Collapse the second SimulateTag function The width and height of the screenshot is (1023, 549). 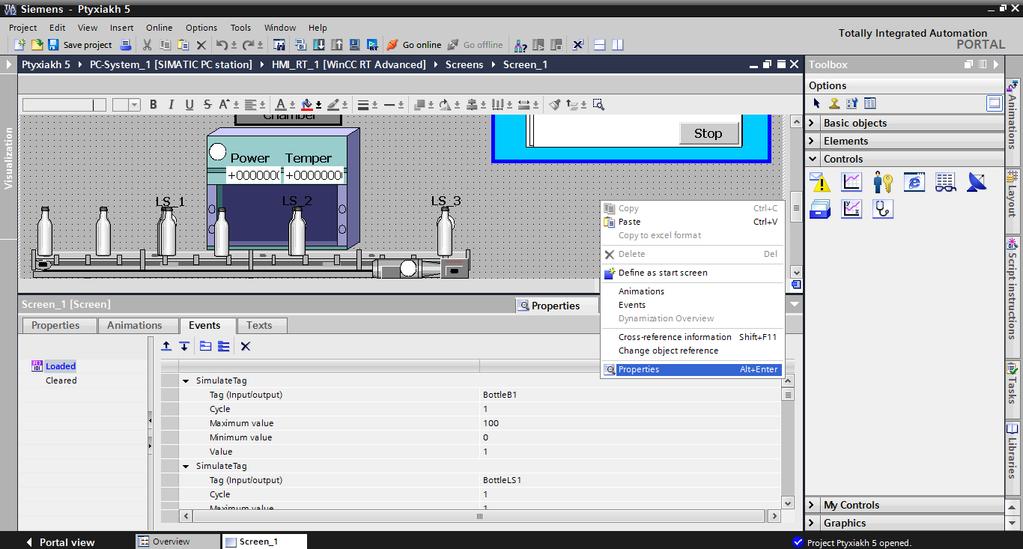point(186,466)
